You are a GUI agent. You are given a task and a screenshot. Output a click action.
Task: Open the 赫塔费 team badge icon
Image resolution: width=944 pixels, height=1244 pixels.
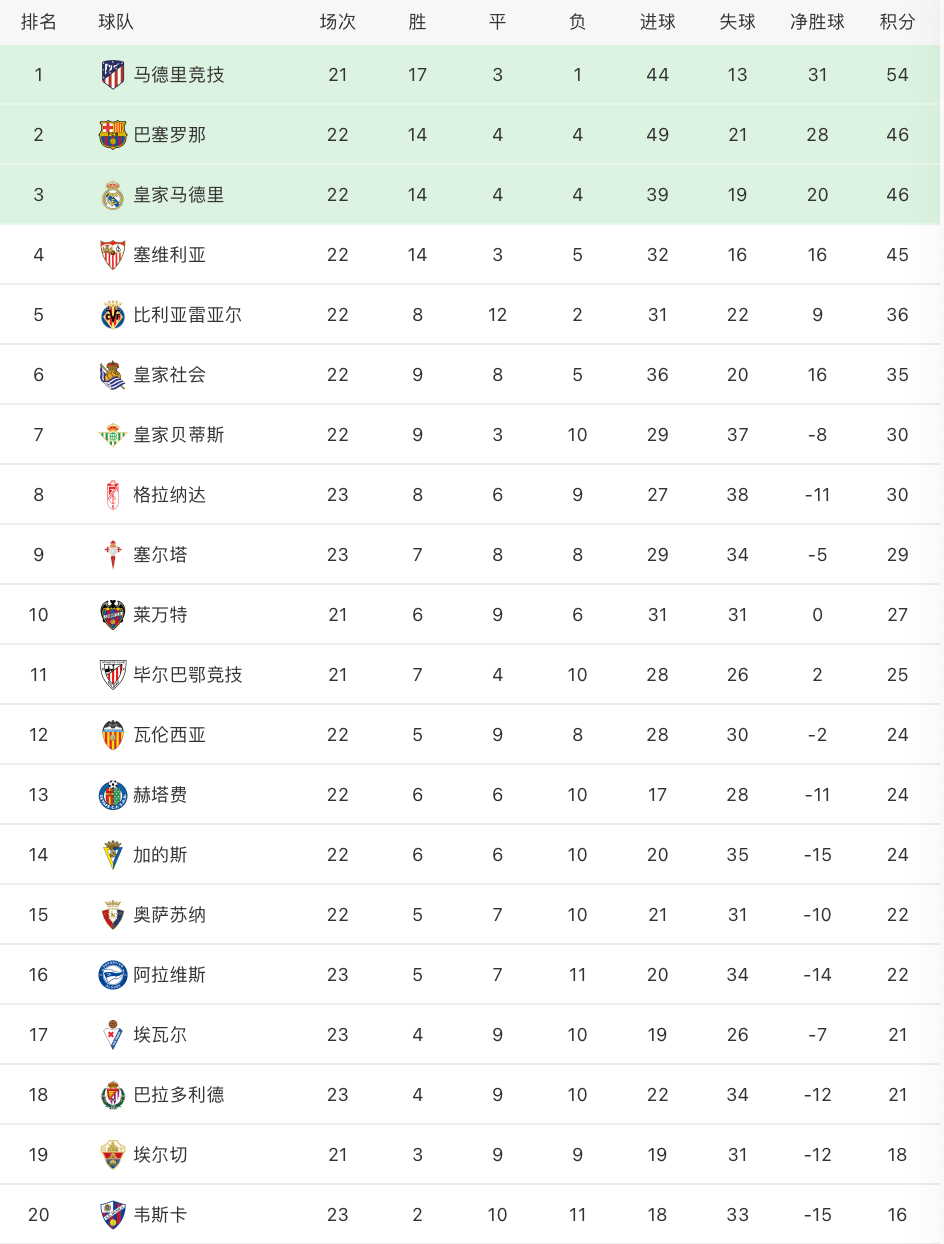click(x=113, y=795)
